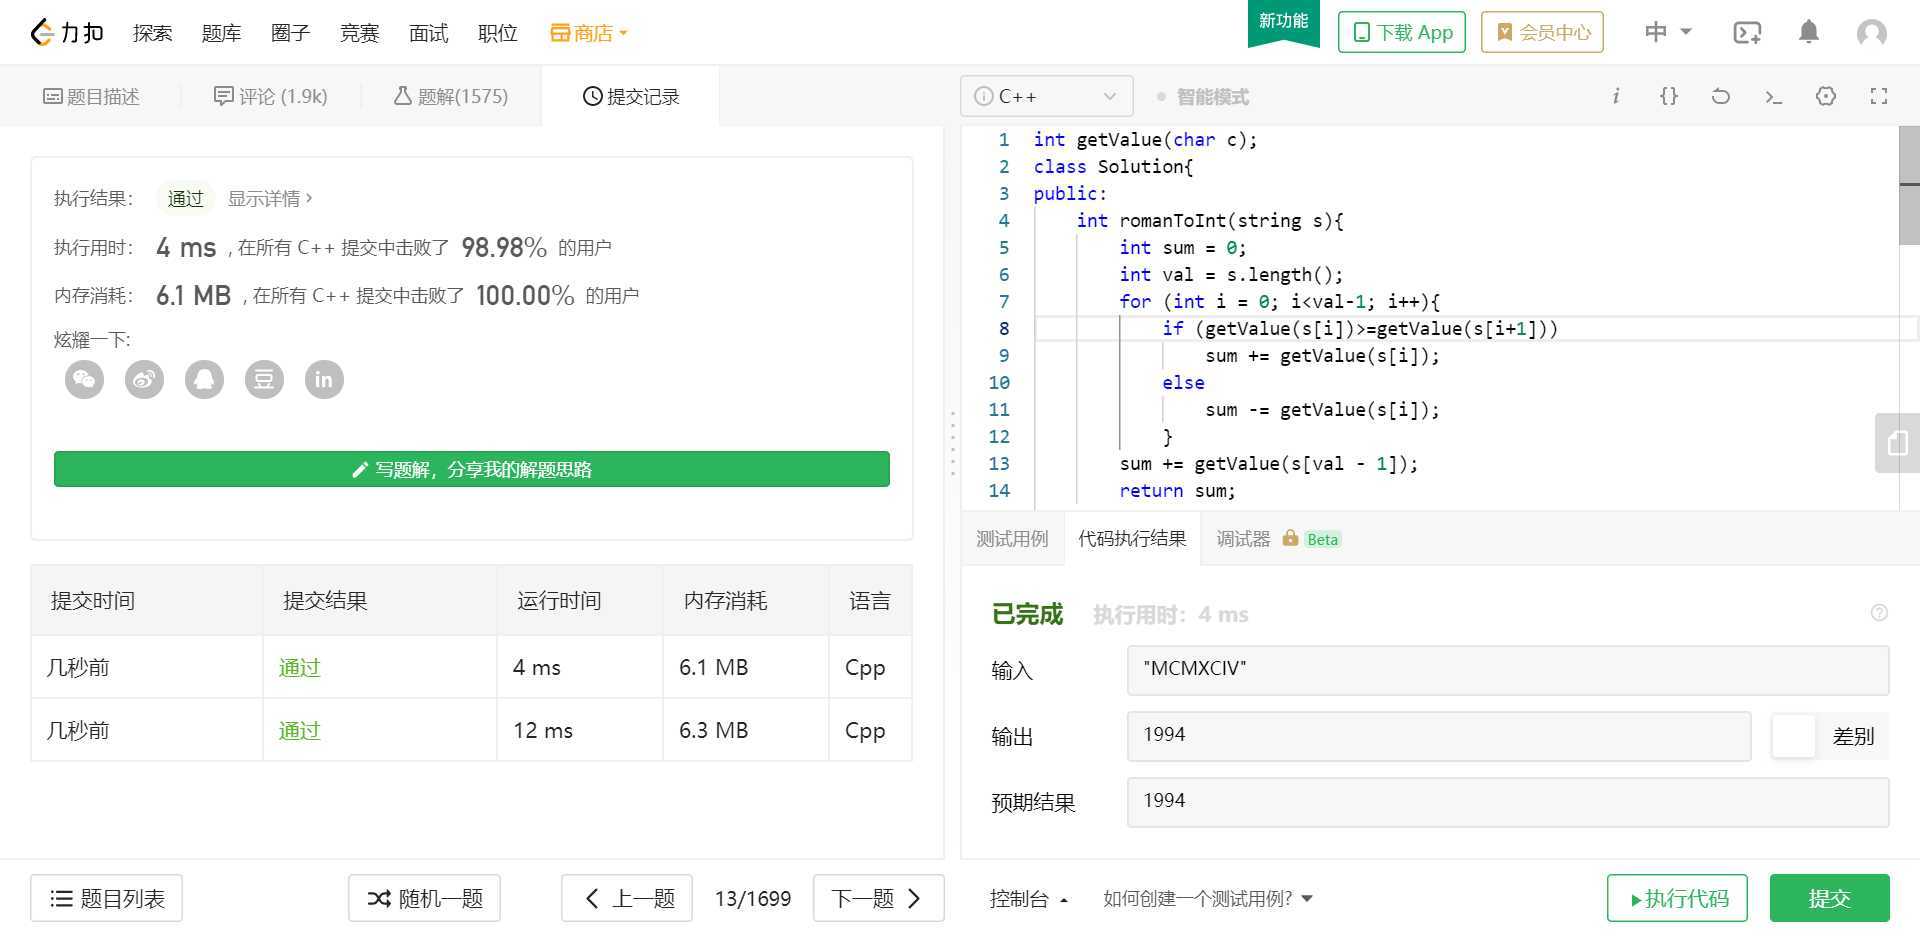Select the 代码执行结果 tab
1920x937 pixels.
pyautogui.click(x=1132, y=539)
